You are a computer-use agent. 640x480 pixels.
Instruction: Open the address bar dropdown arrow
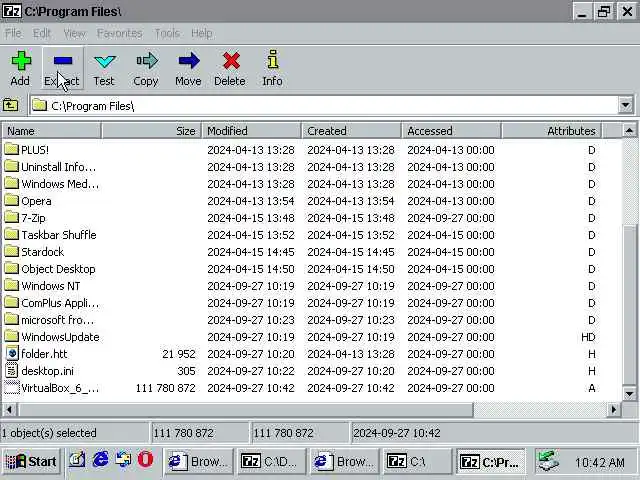[x=625, y=106]
